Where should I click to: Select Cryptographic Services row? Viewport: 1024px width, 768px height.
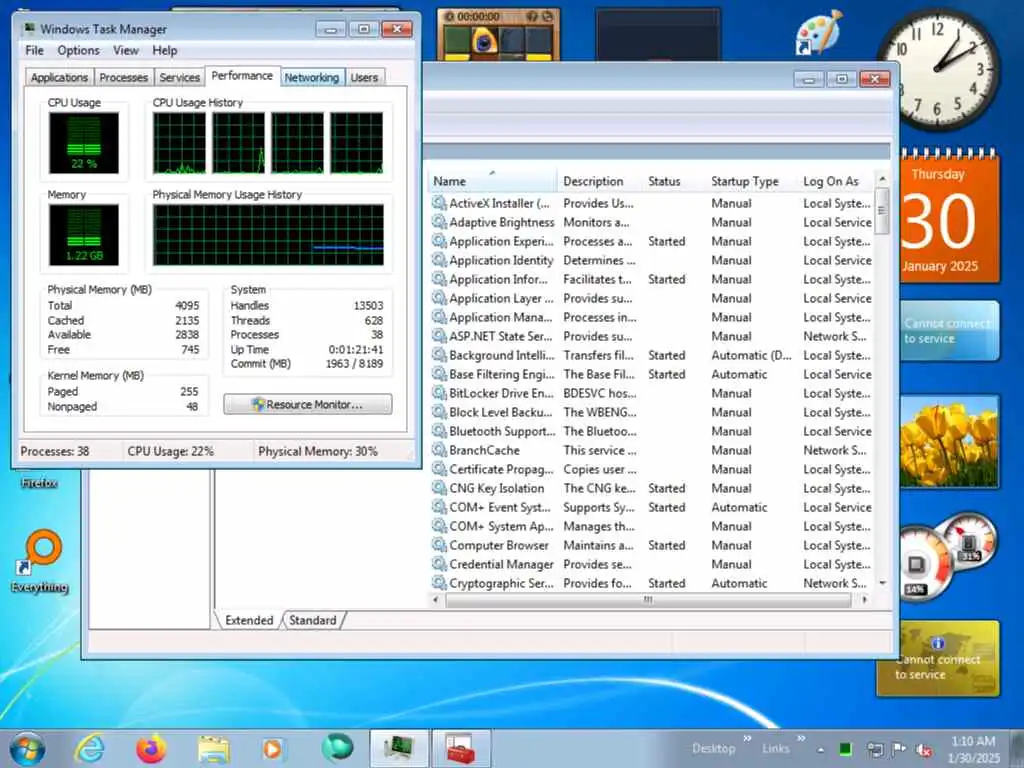point(652,583)
